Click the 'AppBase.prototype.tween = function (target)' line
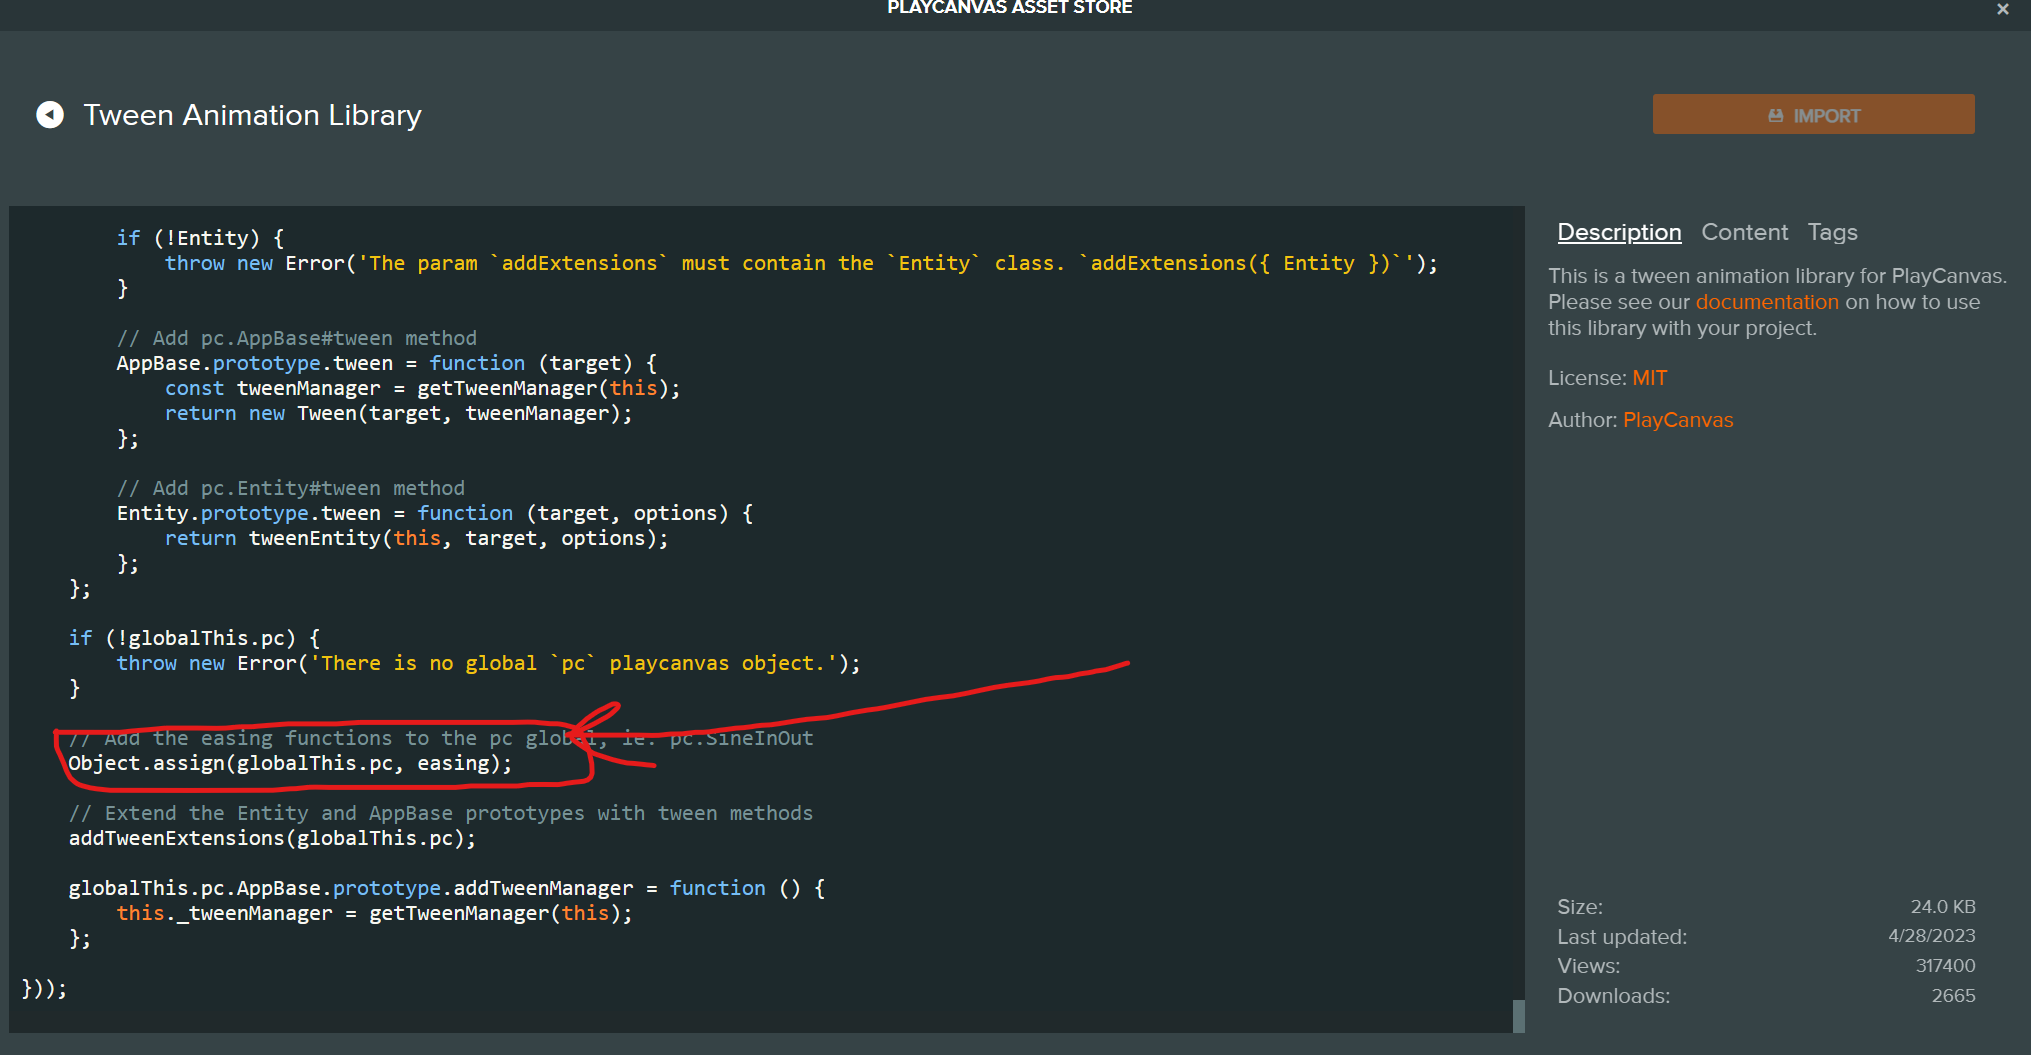Image resolution: width=2031 pixels, height=1055 pixels. pyautogui.click(x=387, y=363)
